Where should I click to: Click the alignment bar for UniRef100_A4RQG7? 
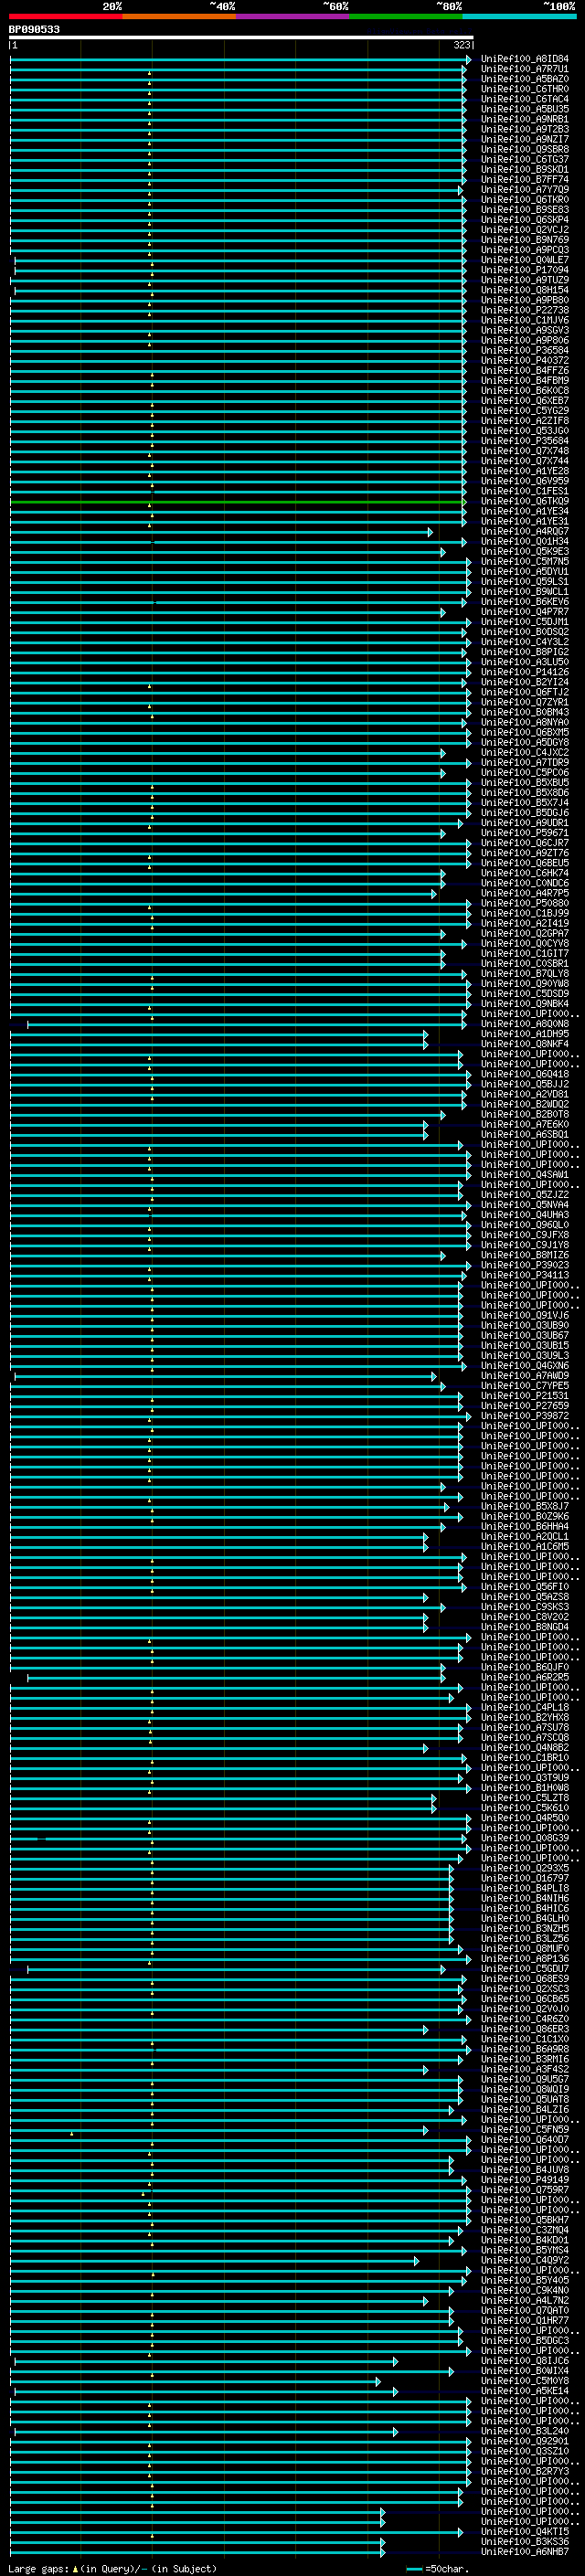[x=221, y=531]
